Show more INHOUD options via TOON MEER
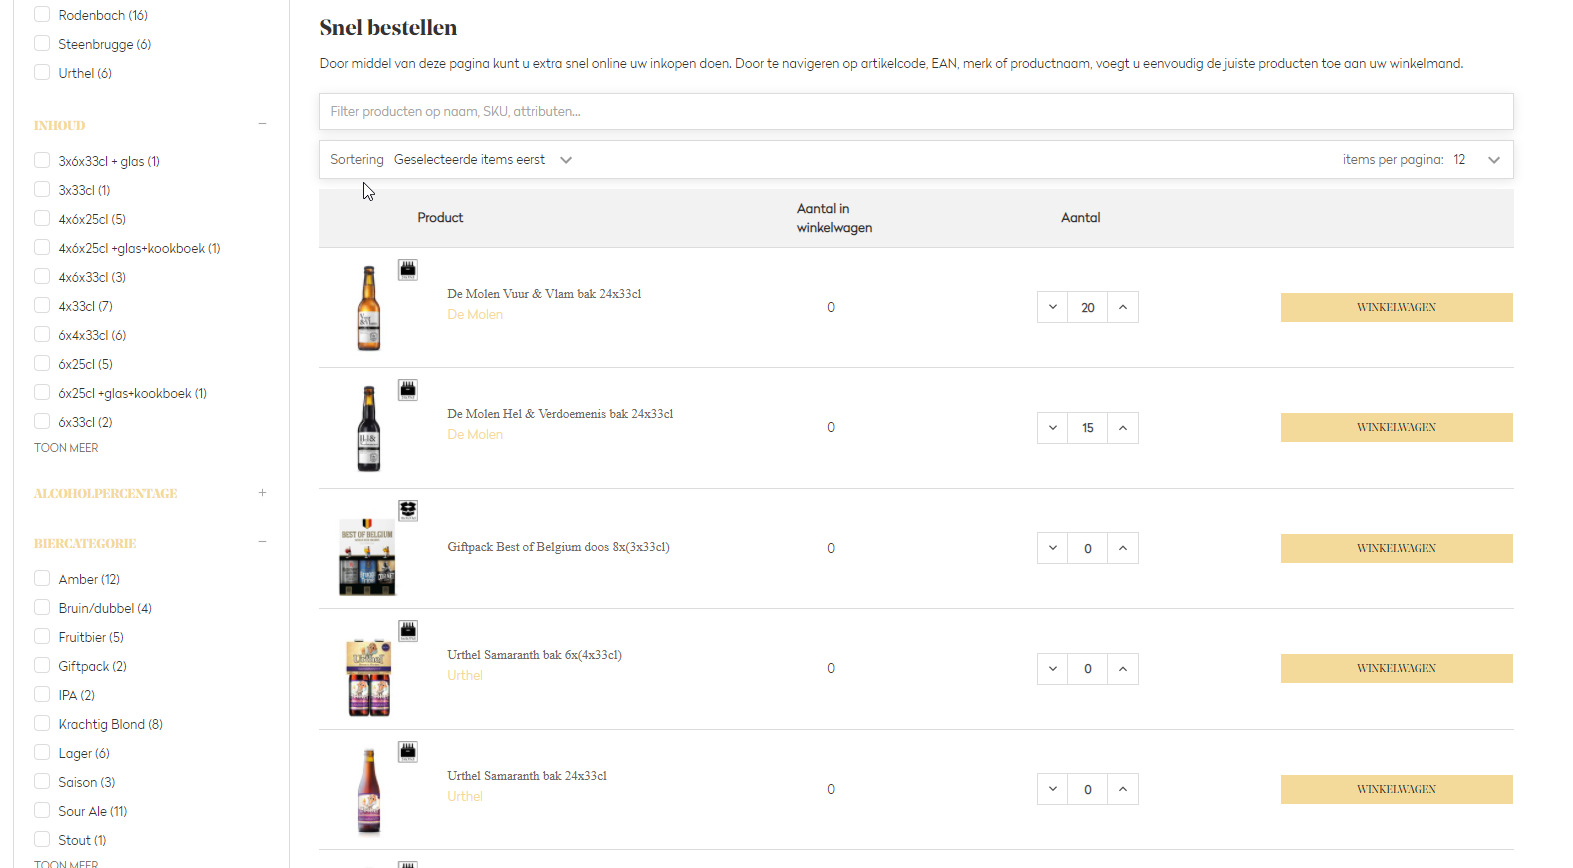This screenshot has width=1573, height=868. (66, 448)
